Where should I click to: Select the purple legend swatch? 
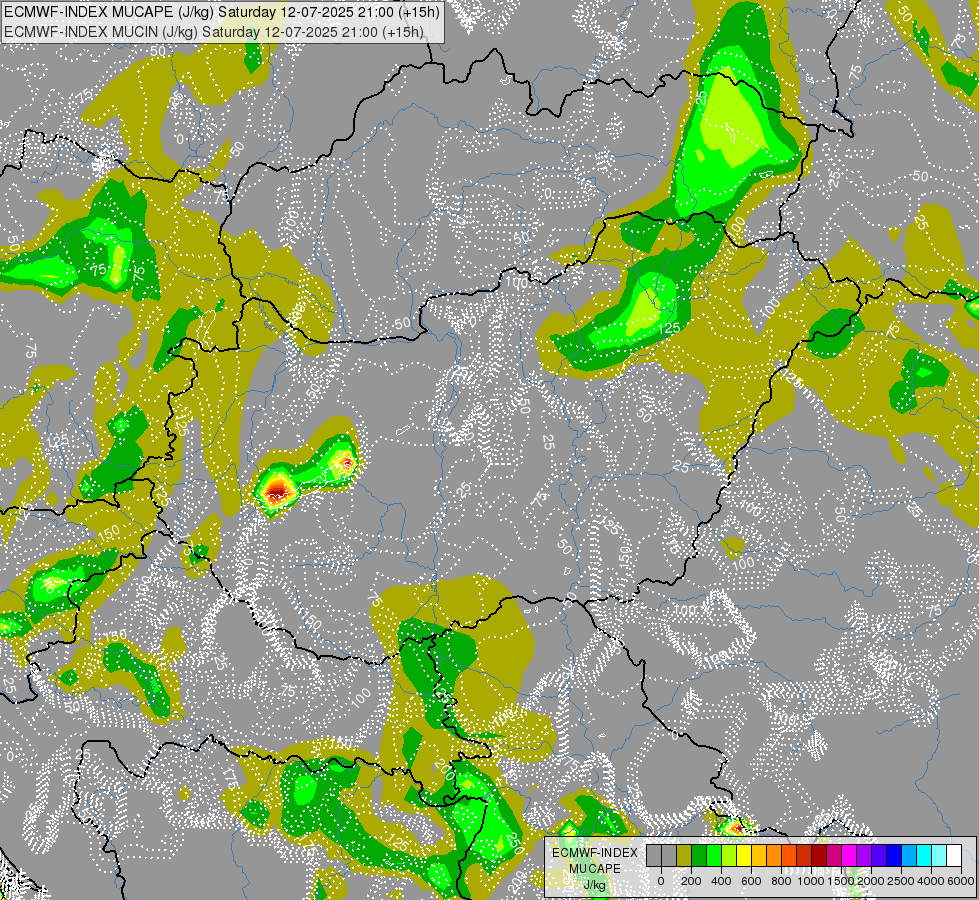(x=865, y=855)
